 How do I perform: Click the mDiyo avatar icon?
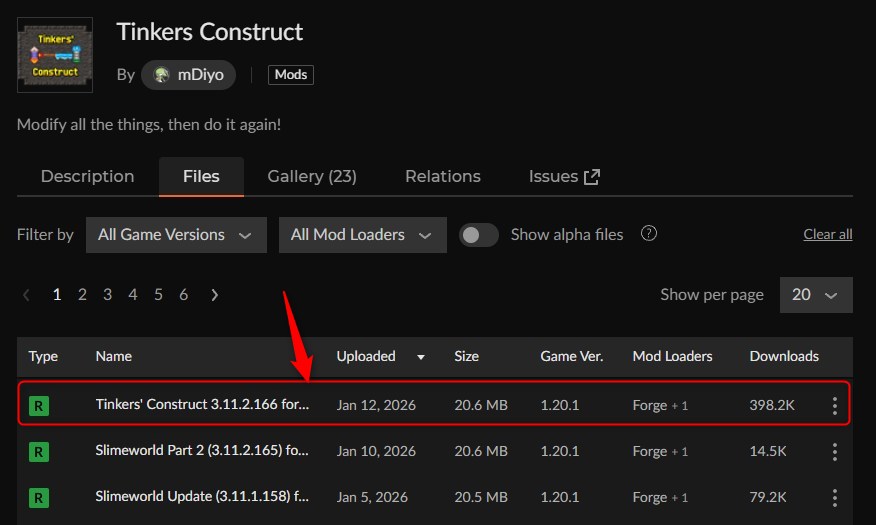pyautogui.click(x=161, y=75)
